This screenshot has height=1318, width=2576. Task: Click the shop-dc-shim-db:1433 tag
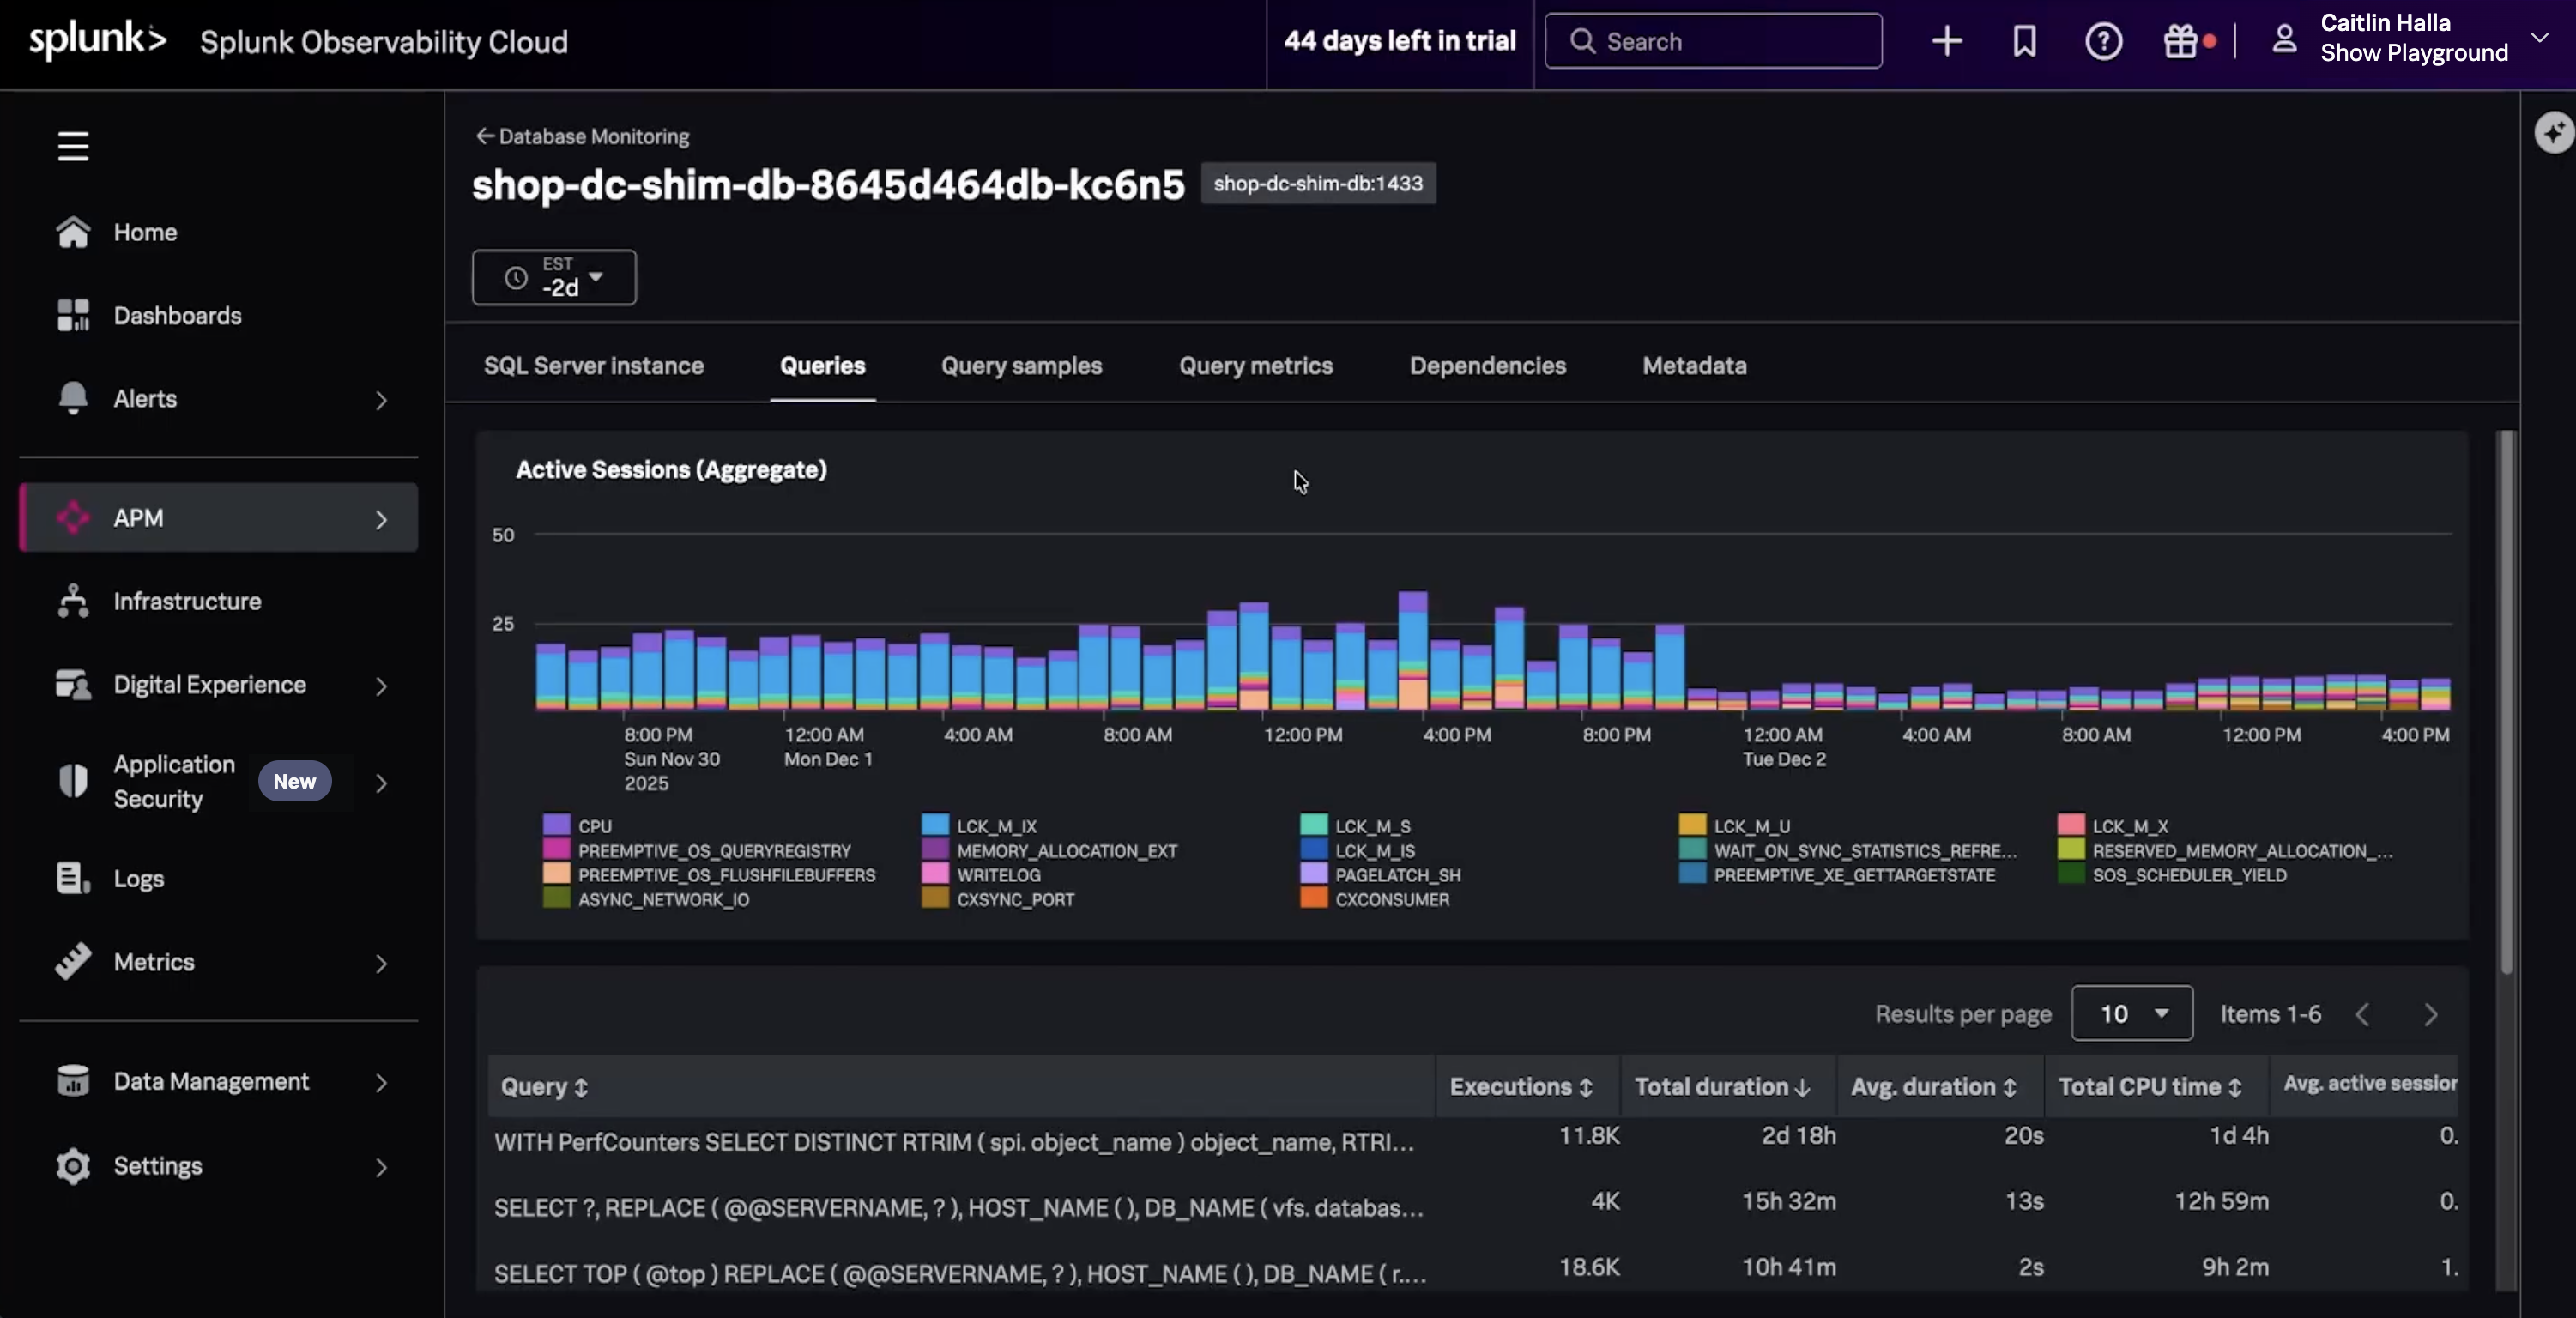tap(1318, 183)
